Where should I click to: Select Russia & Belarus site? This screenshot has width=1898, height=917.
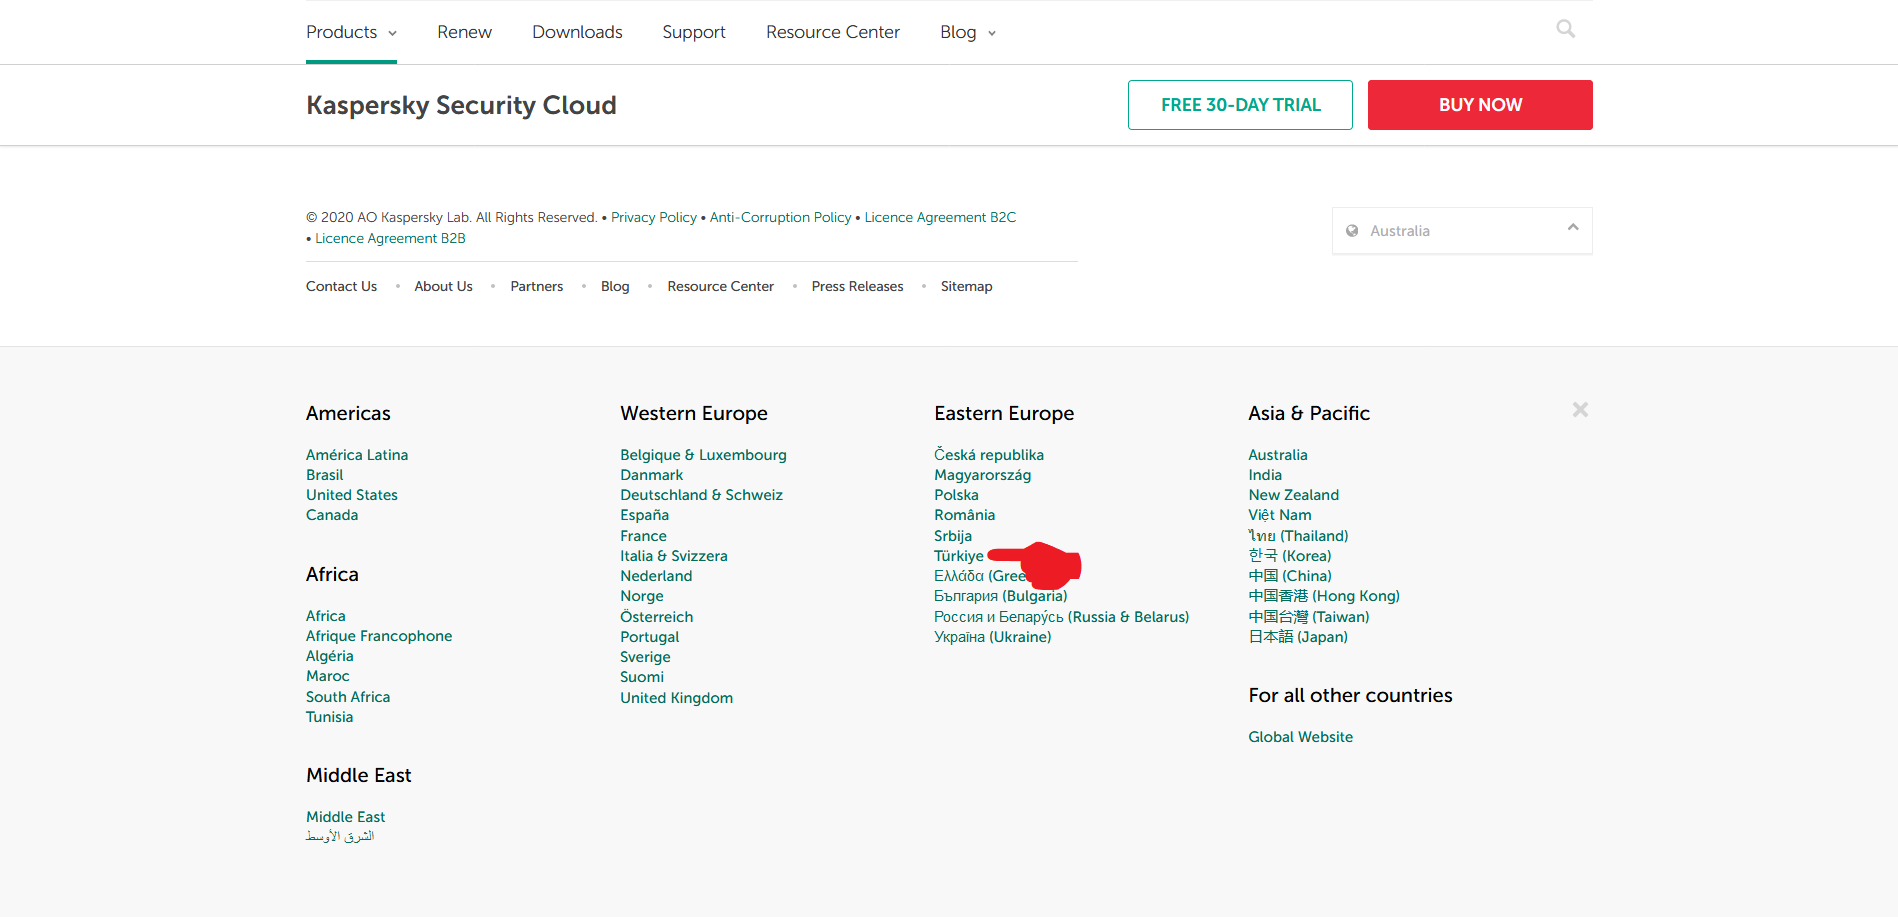(1061, 617)
